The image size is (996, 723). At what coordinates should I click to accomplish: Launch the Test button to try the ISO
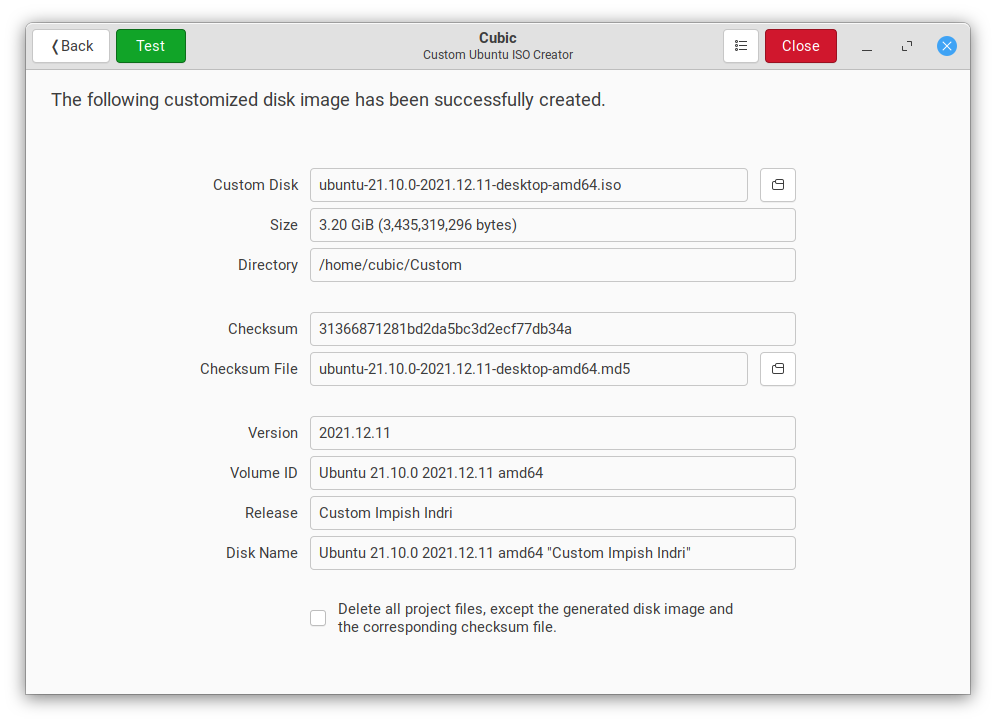click(150, 46)
